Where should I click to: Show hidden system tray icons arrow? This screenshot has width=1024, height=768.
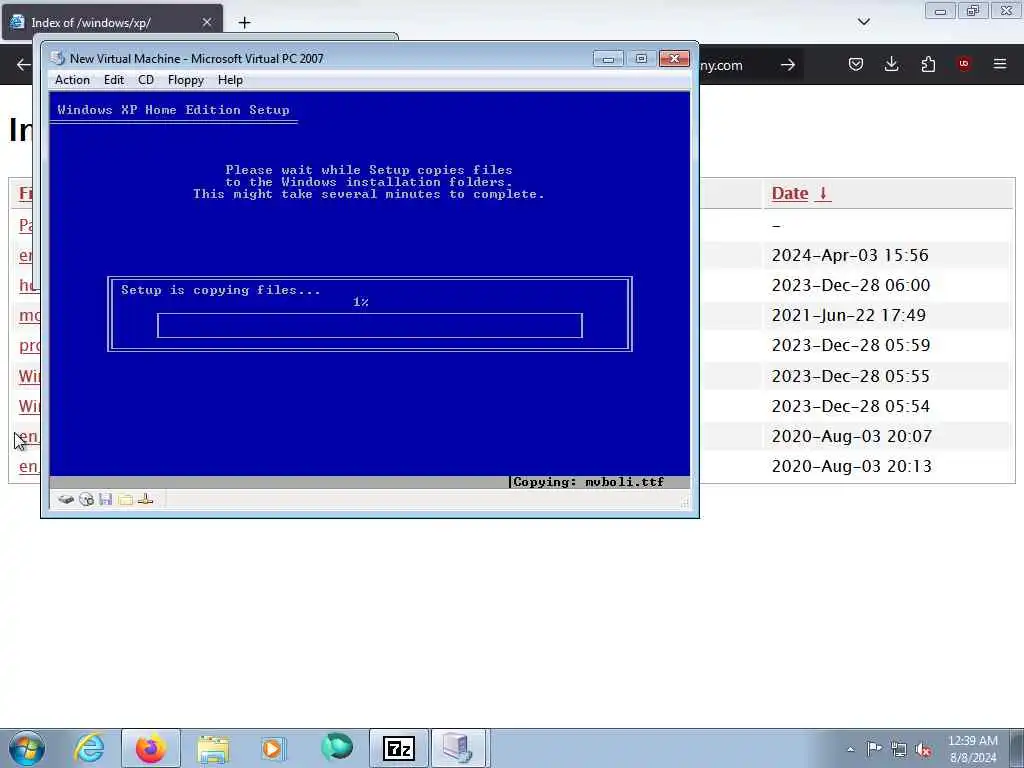850,749
